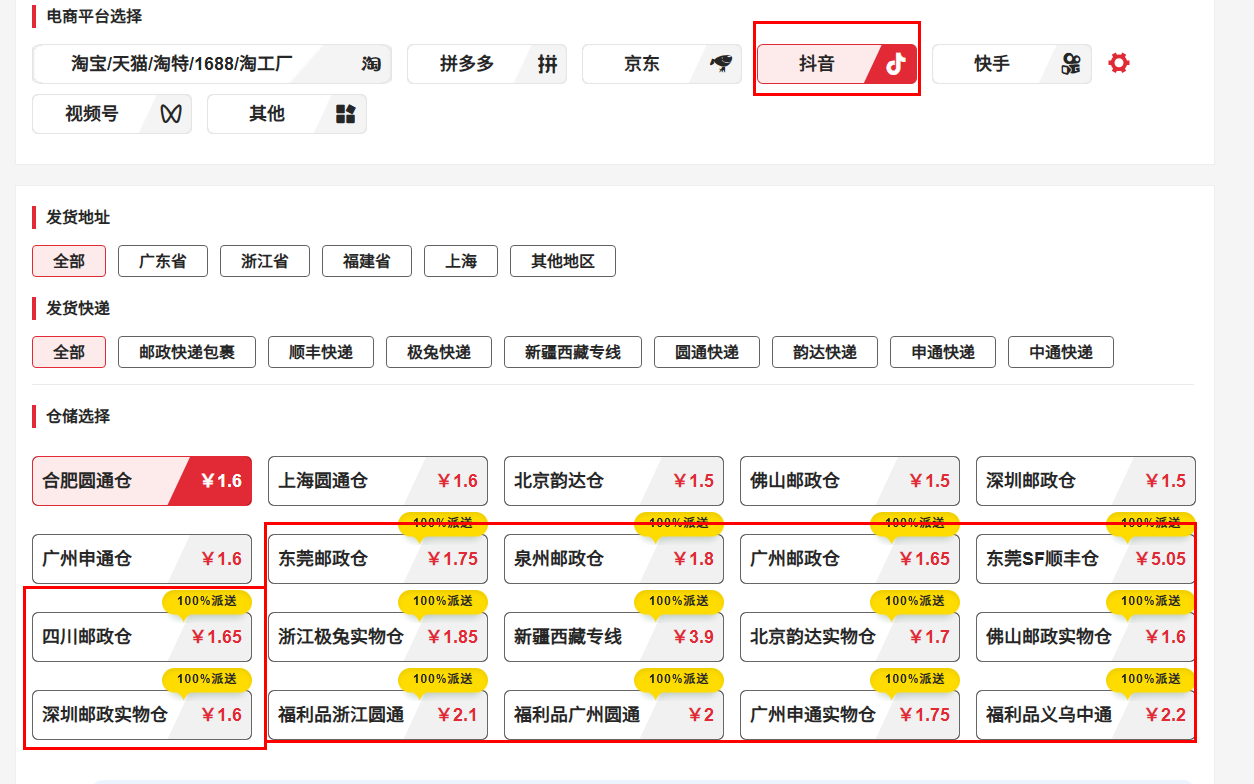Image resolution: width=1254 pixels, height=784 pixels.
Task: Select the 东莞SF顺丰仓 warehouse
Action: [1086, 559]
